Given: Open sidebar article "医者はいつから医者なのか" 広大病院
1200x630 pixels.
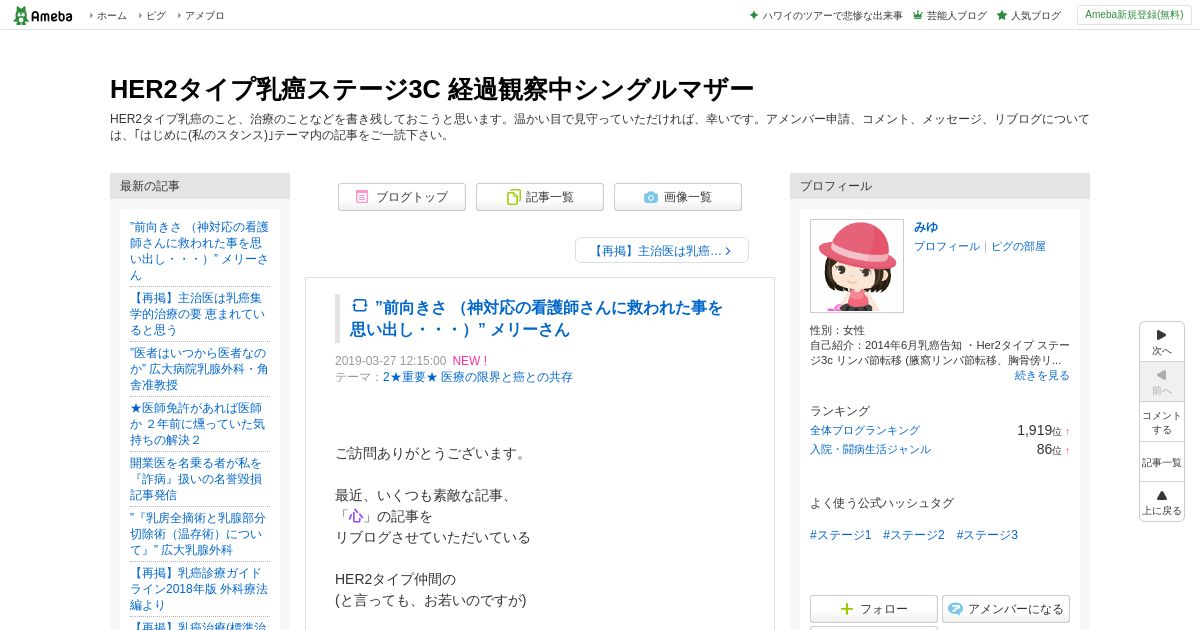Looking at the screenshot, I should [x=199, y=369].
